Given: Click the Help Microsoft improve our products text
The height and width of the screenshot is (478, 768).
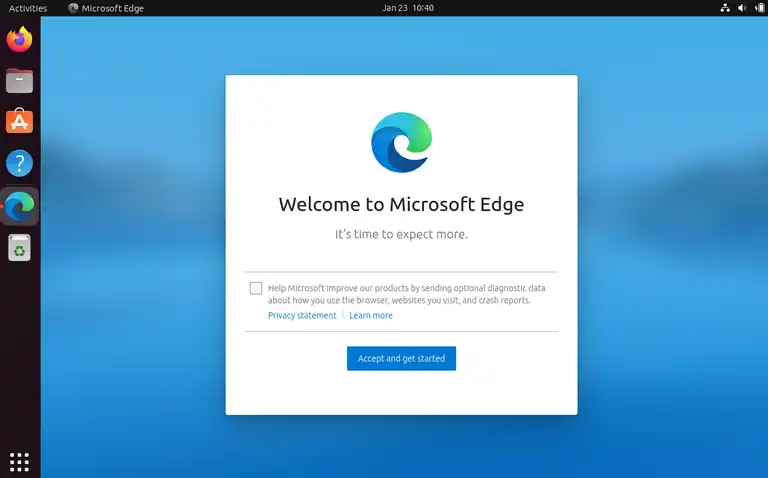Looking at the screenshot, I should (x=407, y=294).
